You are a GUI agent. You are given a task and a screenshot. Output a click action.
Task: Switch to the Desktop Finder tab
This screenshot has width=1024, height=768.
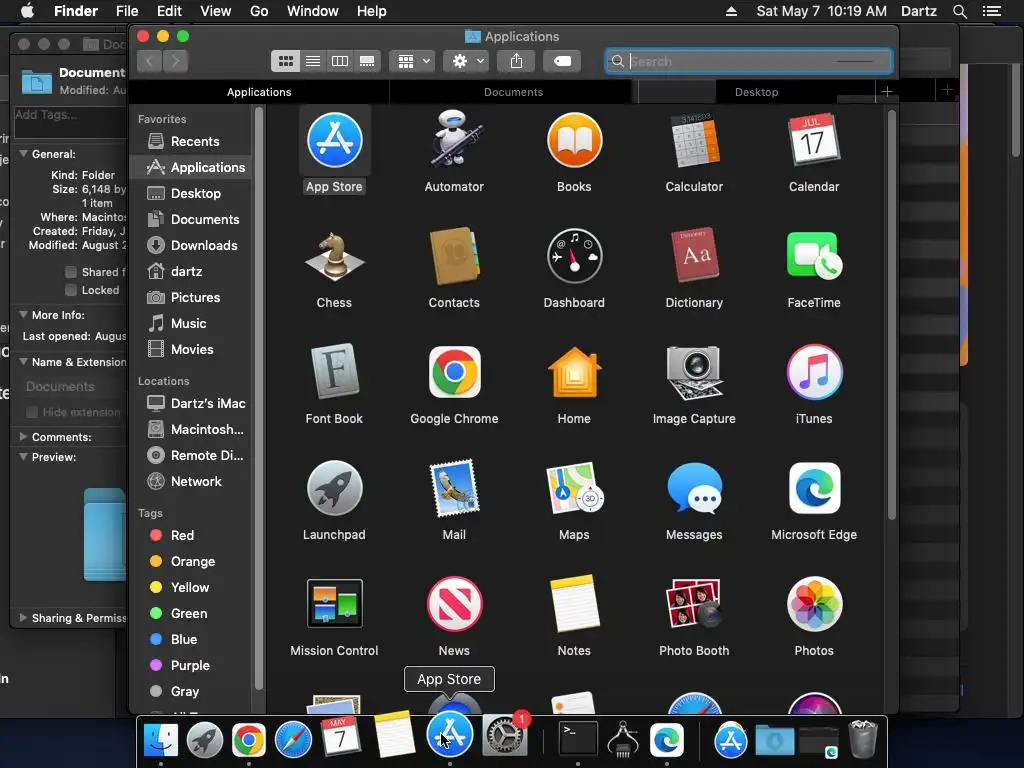click(x=756, y=92)
